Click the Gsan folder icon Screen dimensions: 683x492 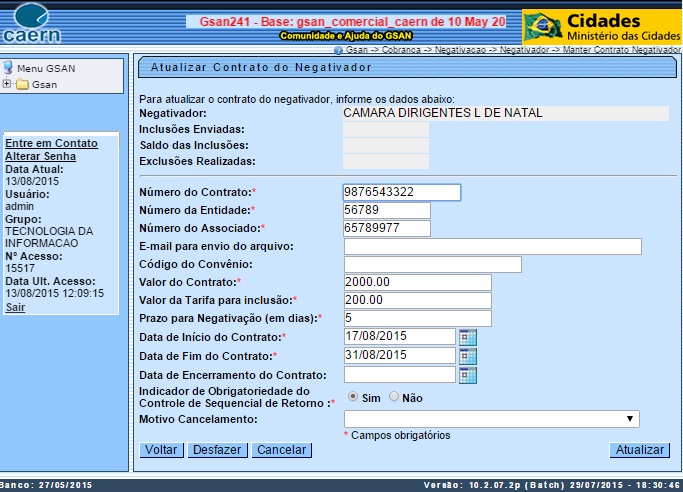coord(22,85)
